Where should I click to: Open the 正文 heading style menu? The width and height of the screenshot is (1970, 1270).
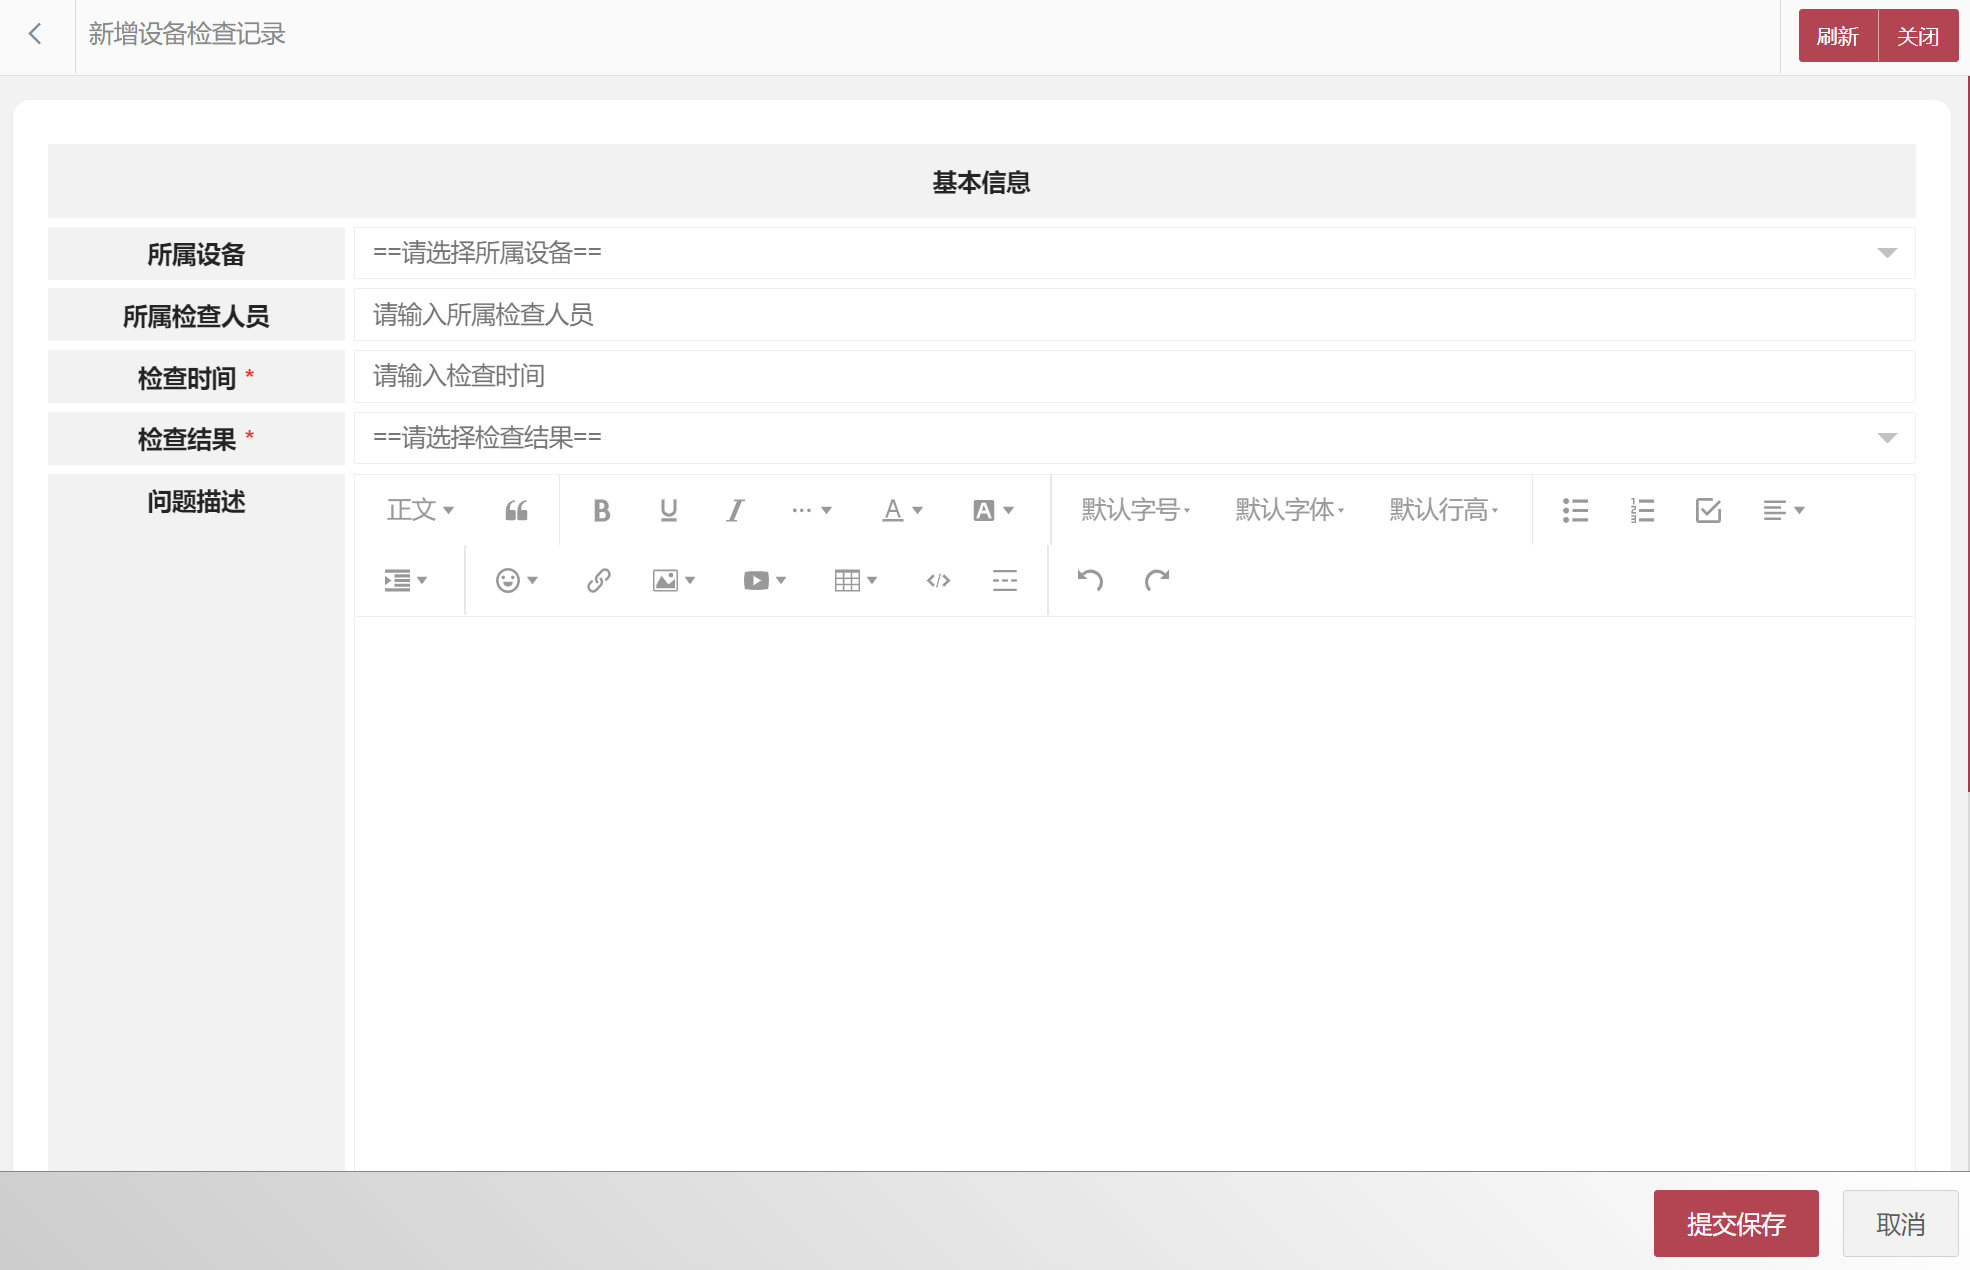(420, 511)
